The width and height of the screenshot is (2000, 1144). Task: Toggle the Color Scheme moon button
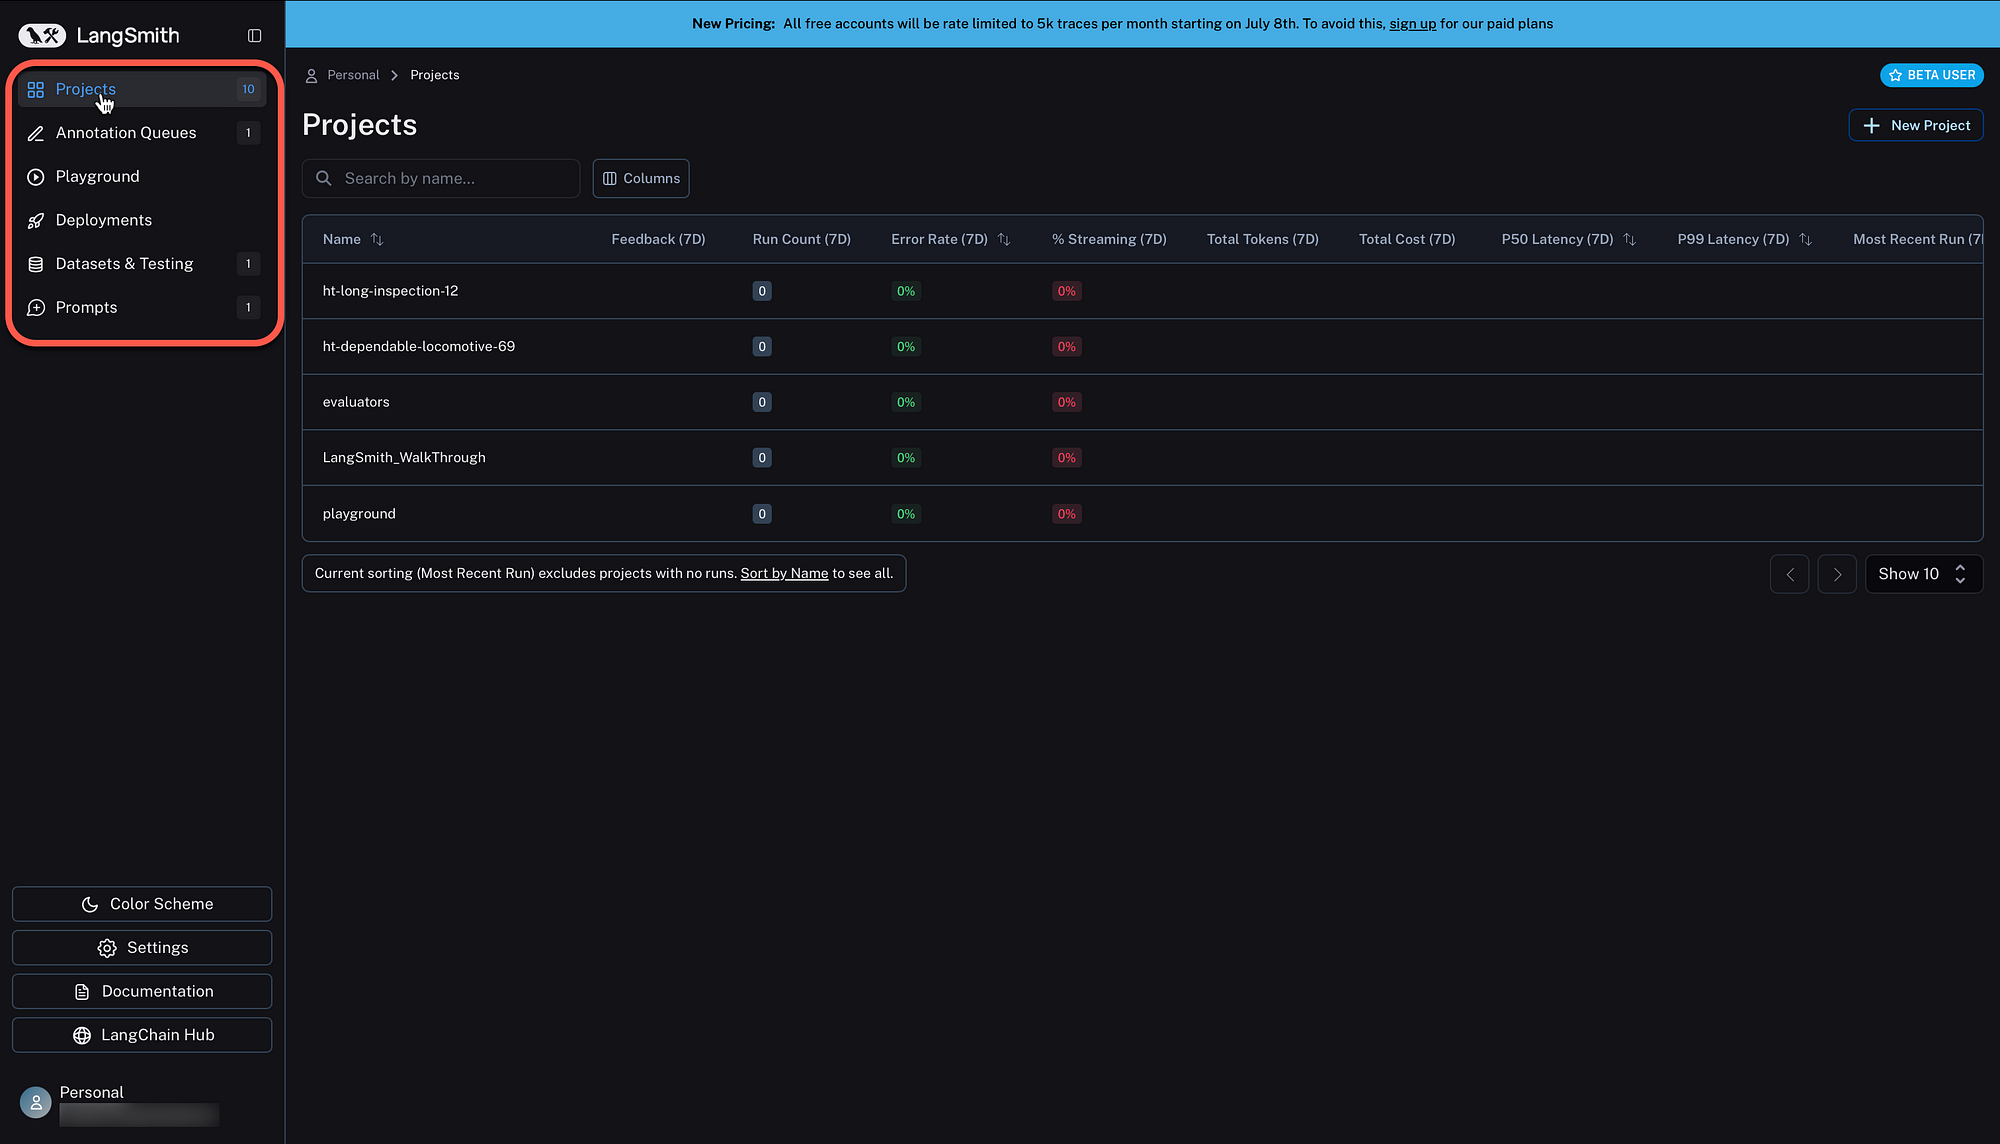(142, 904)
